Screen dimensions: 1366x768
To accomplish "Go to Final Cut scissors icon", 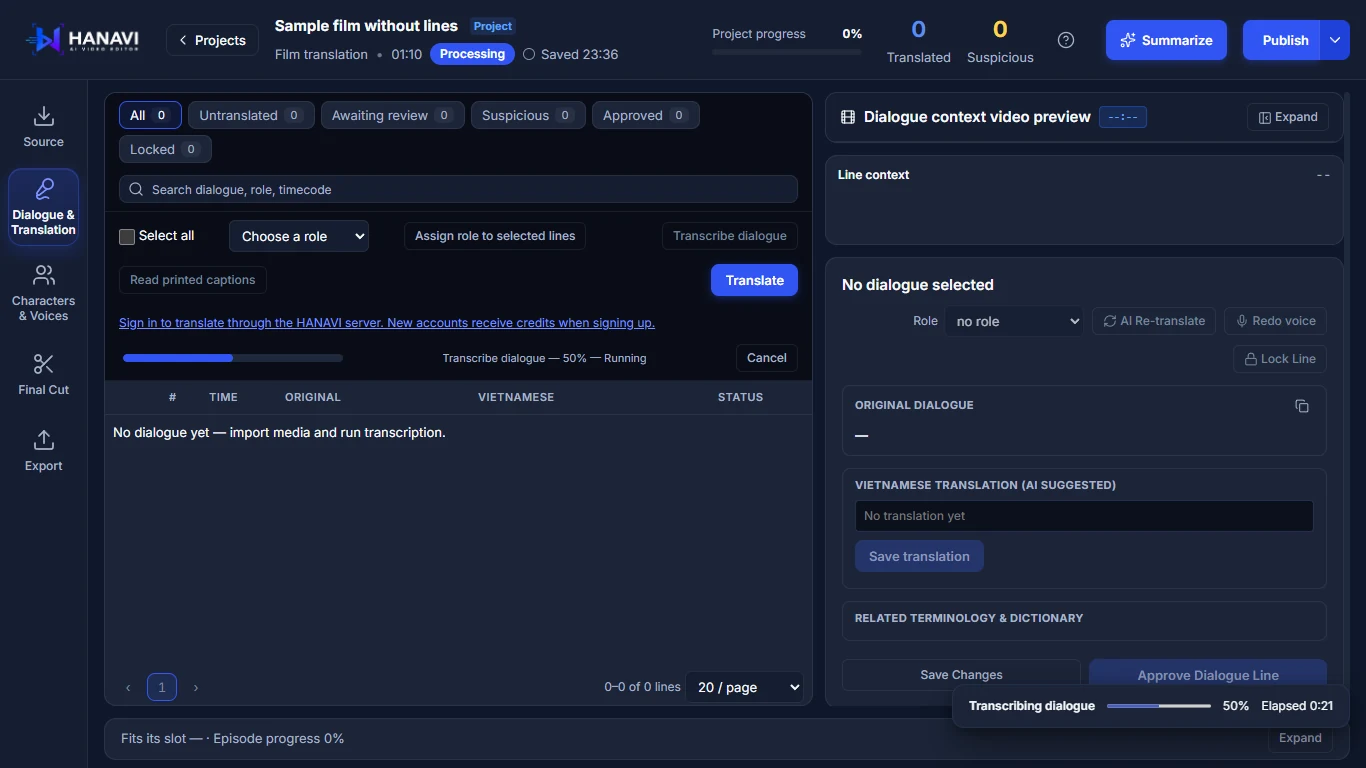I will click(43, 364).
